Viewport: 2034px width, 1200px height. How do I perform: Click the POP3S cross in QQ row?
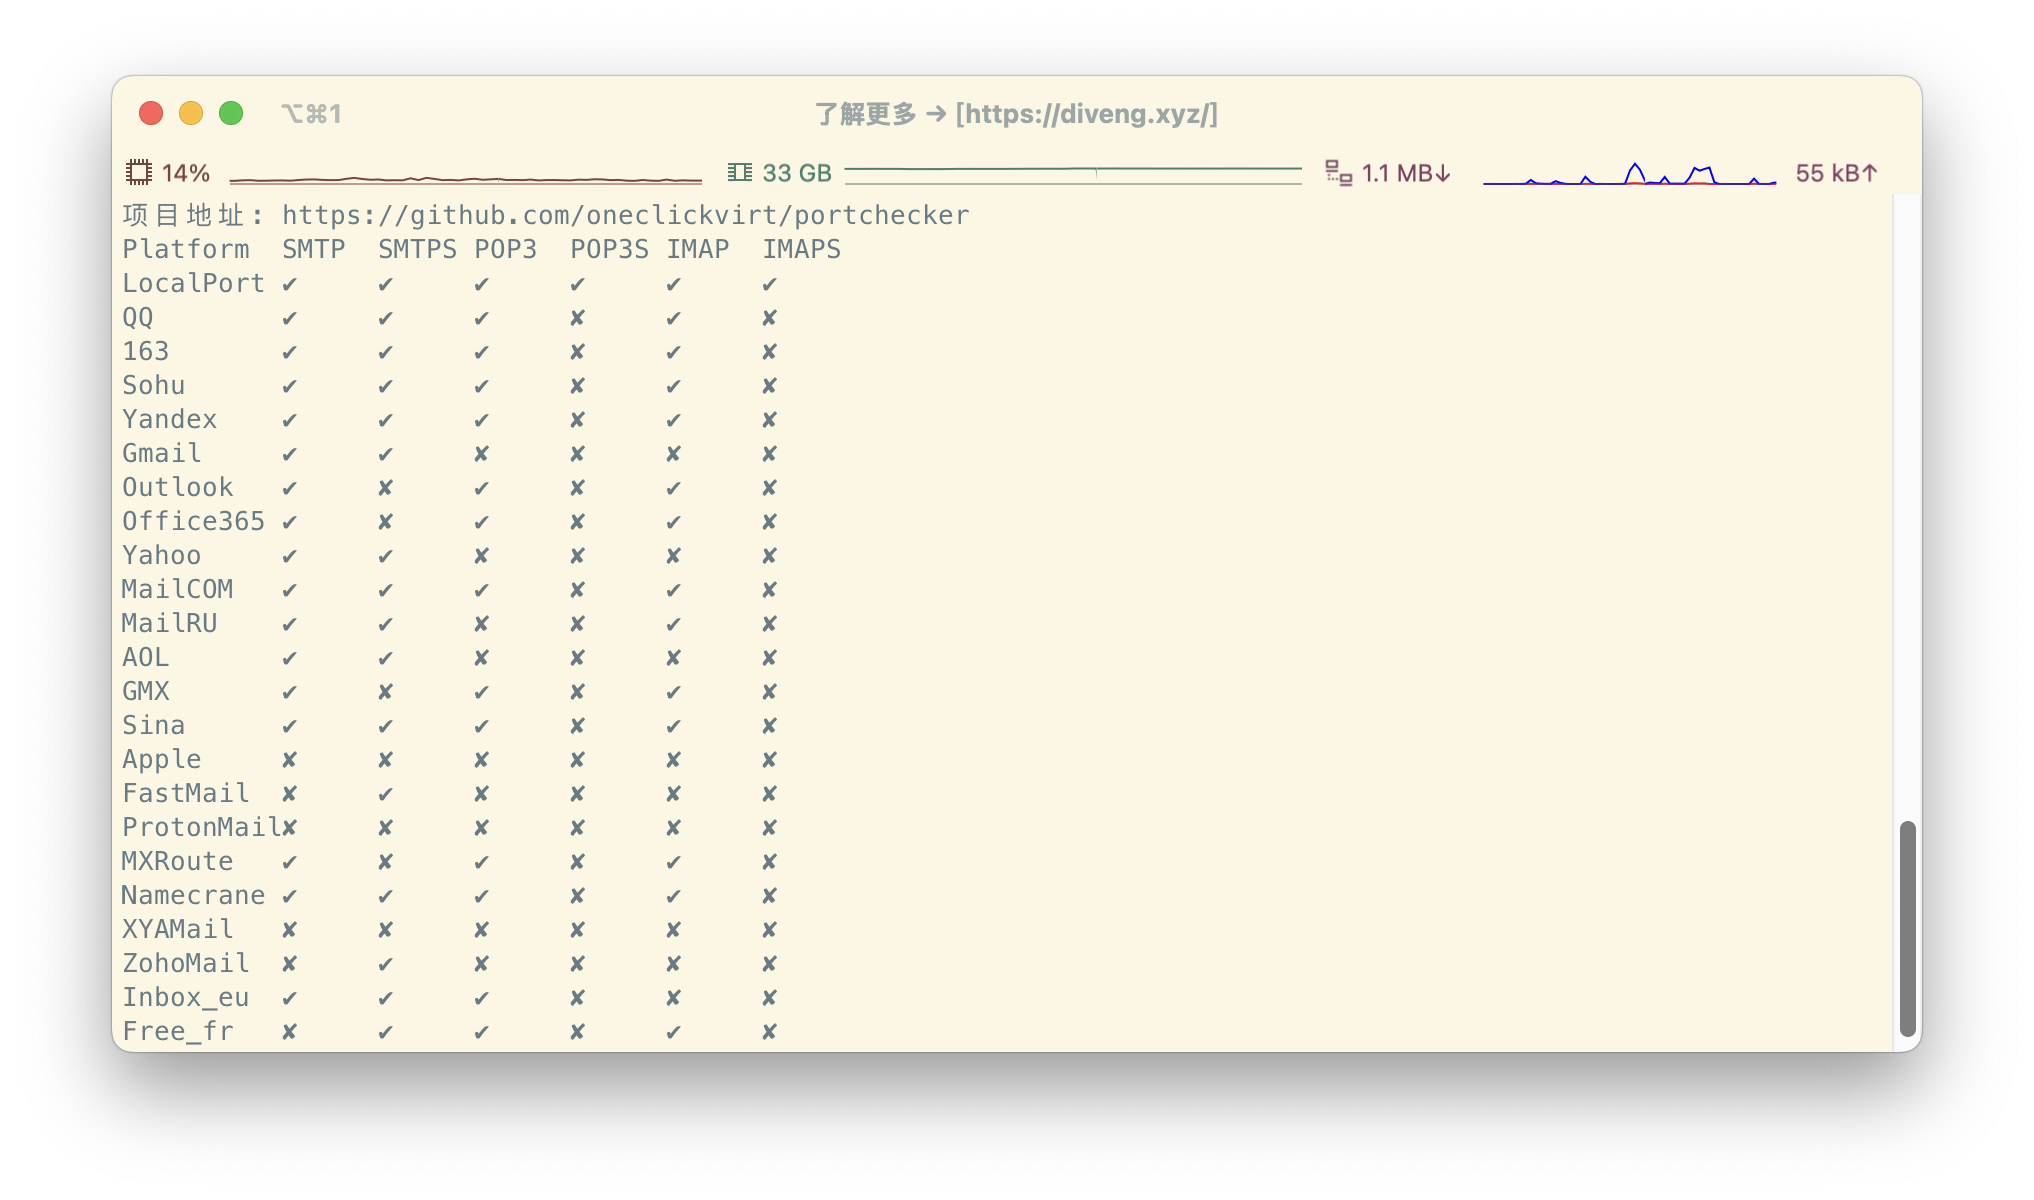[x=578, y=318]
